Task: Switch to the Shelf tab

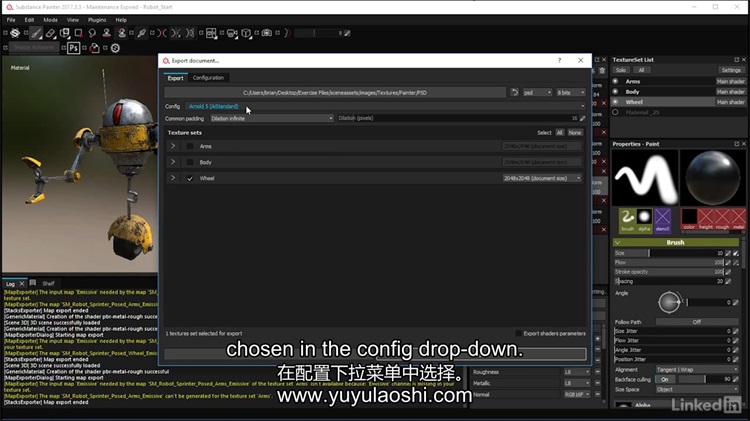Action: point(48,283)
